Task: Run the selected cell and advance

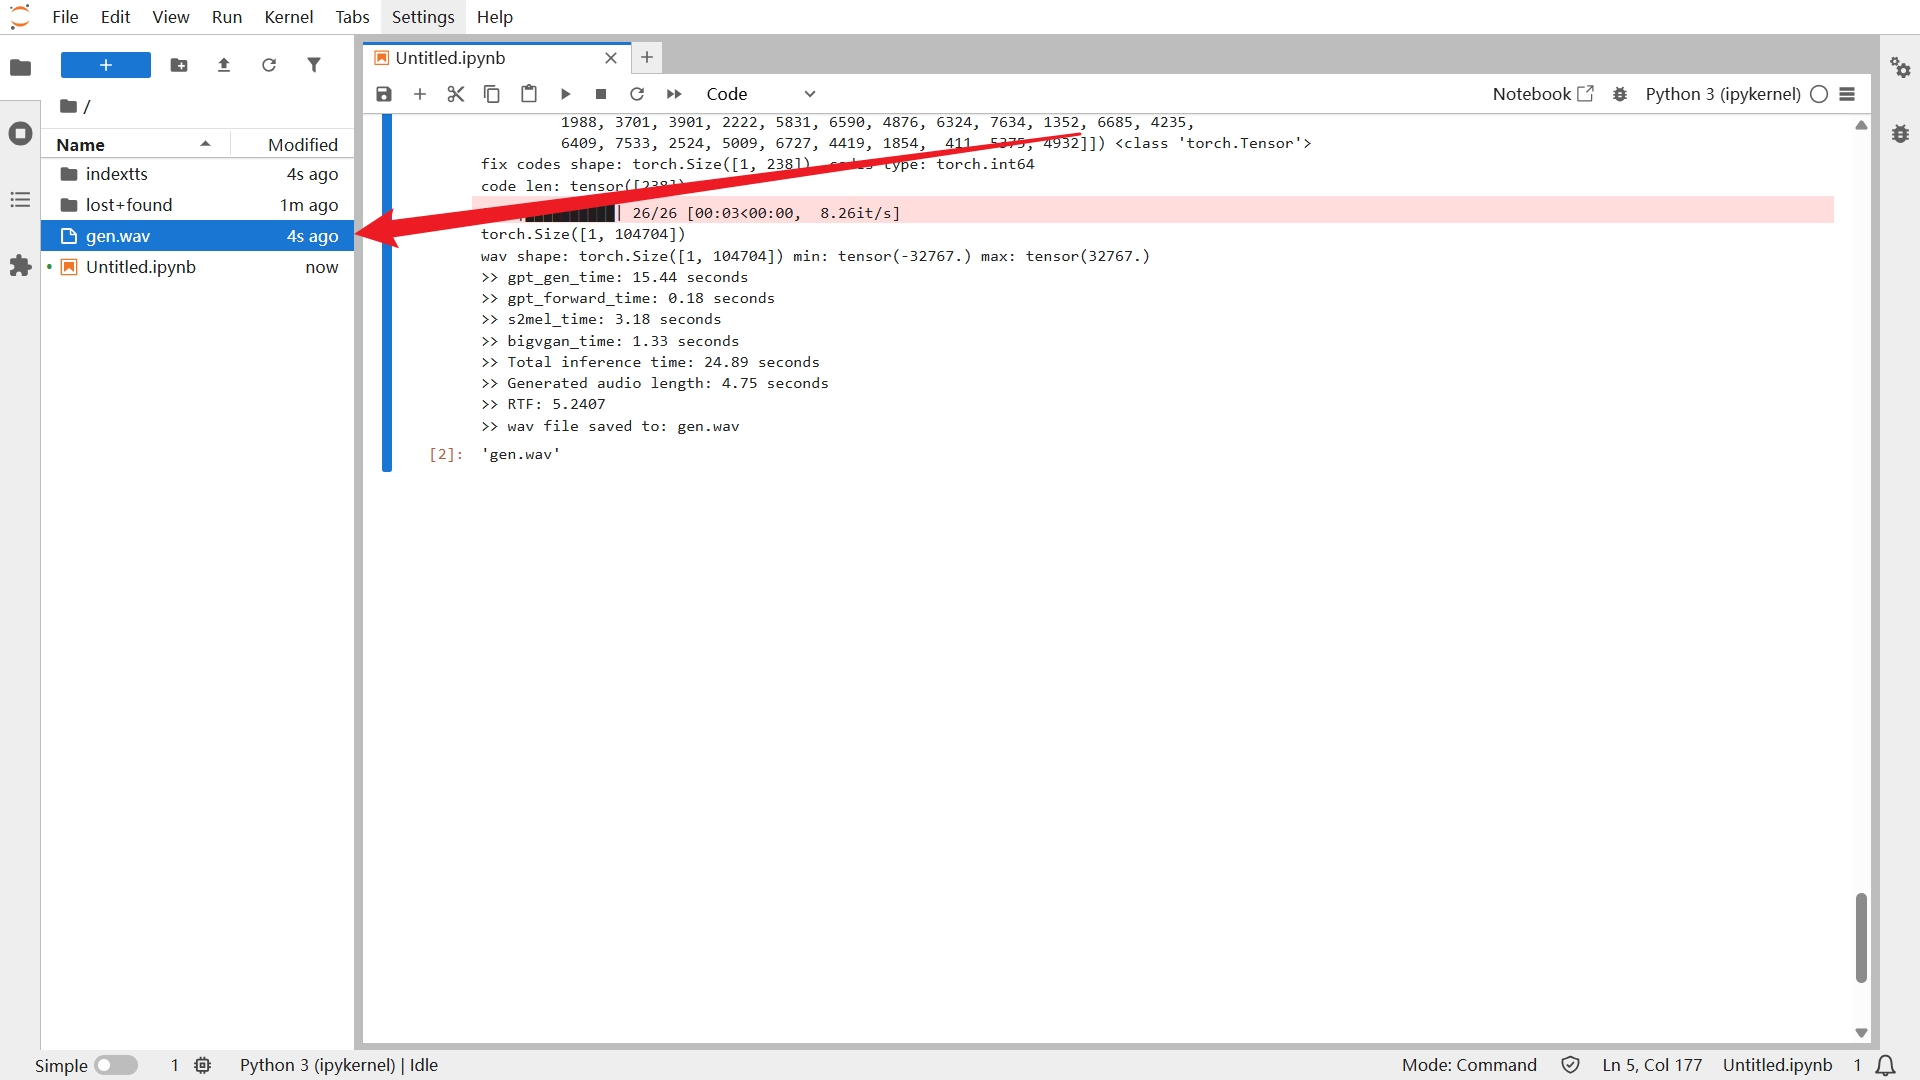Action: tap(565, 94)
